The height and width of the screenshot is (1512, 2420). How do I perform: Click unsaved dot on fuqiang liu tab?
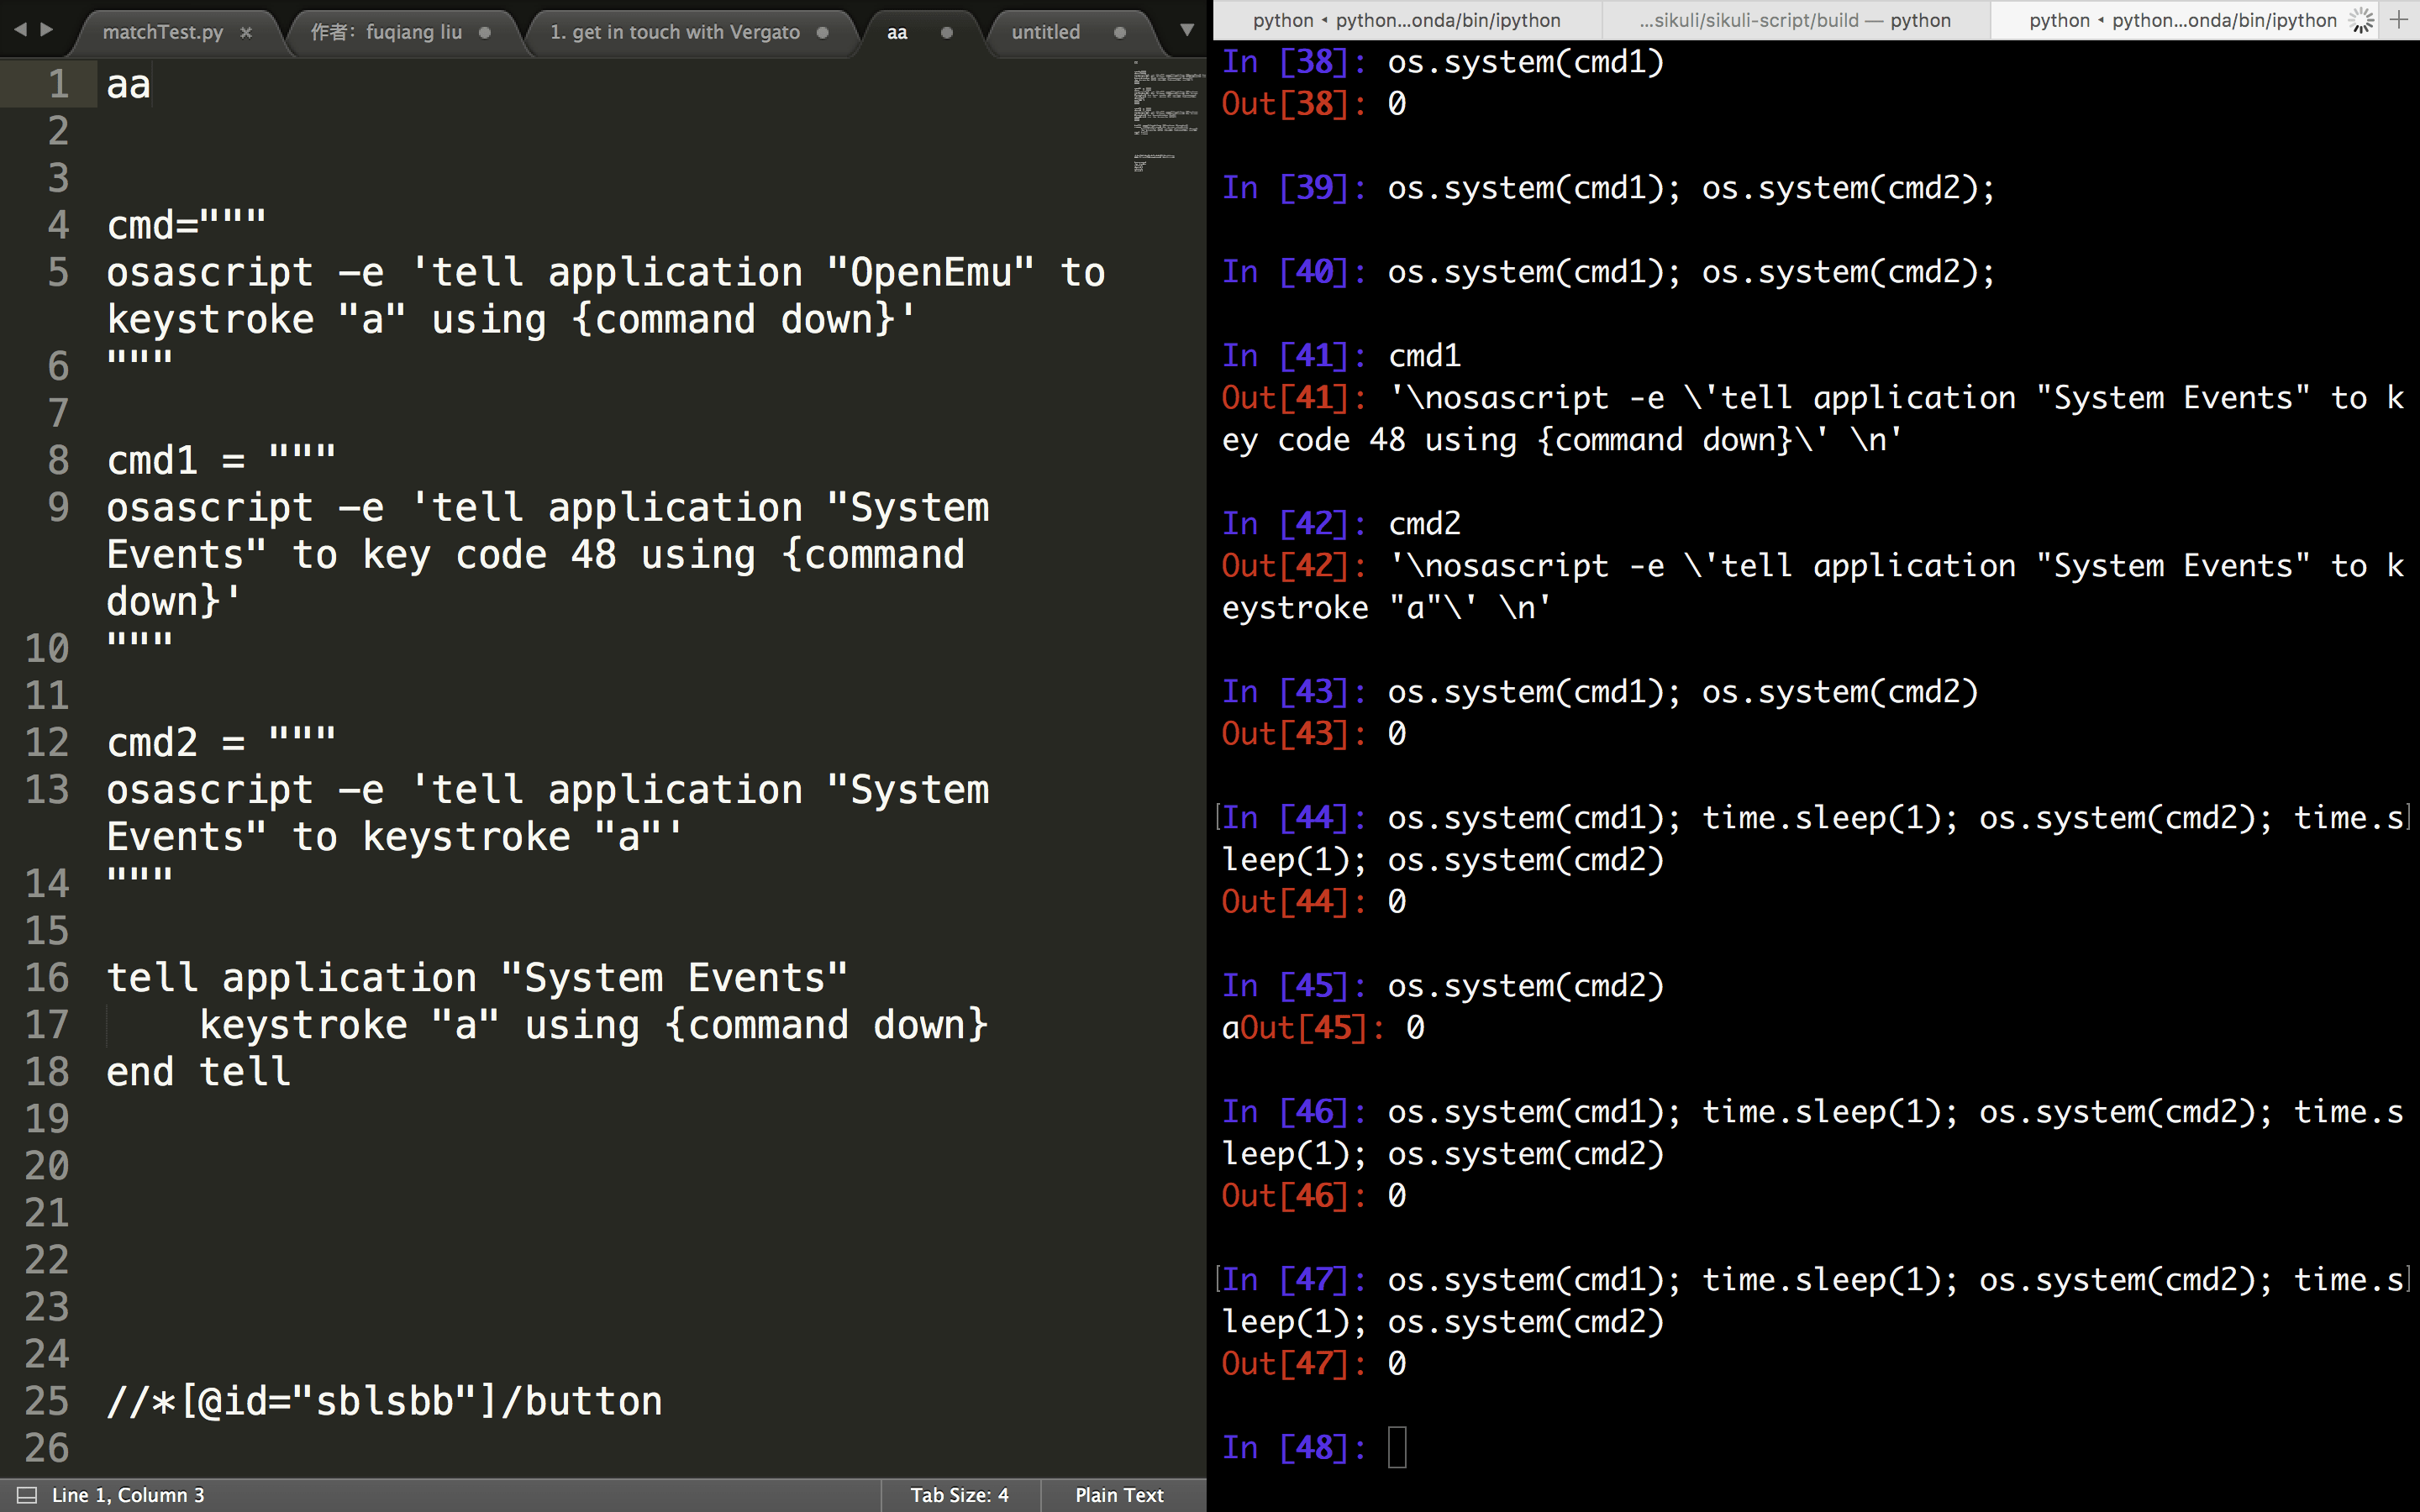point(485,32)
